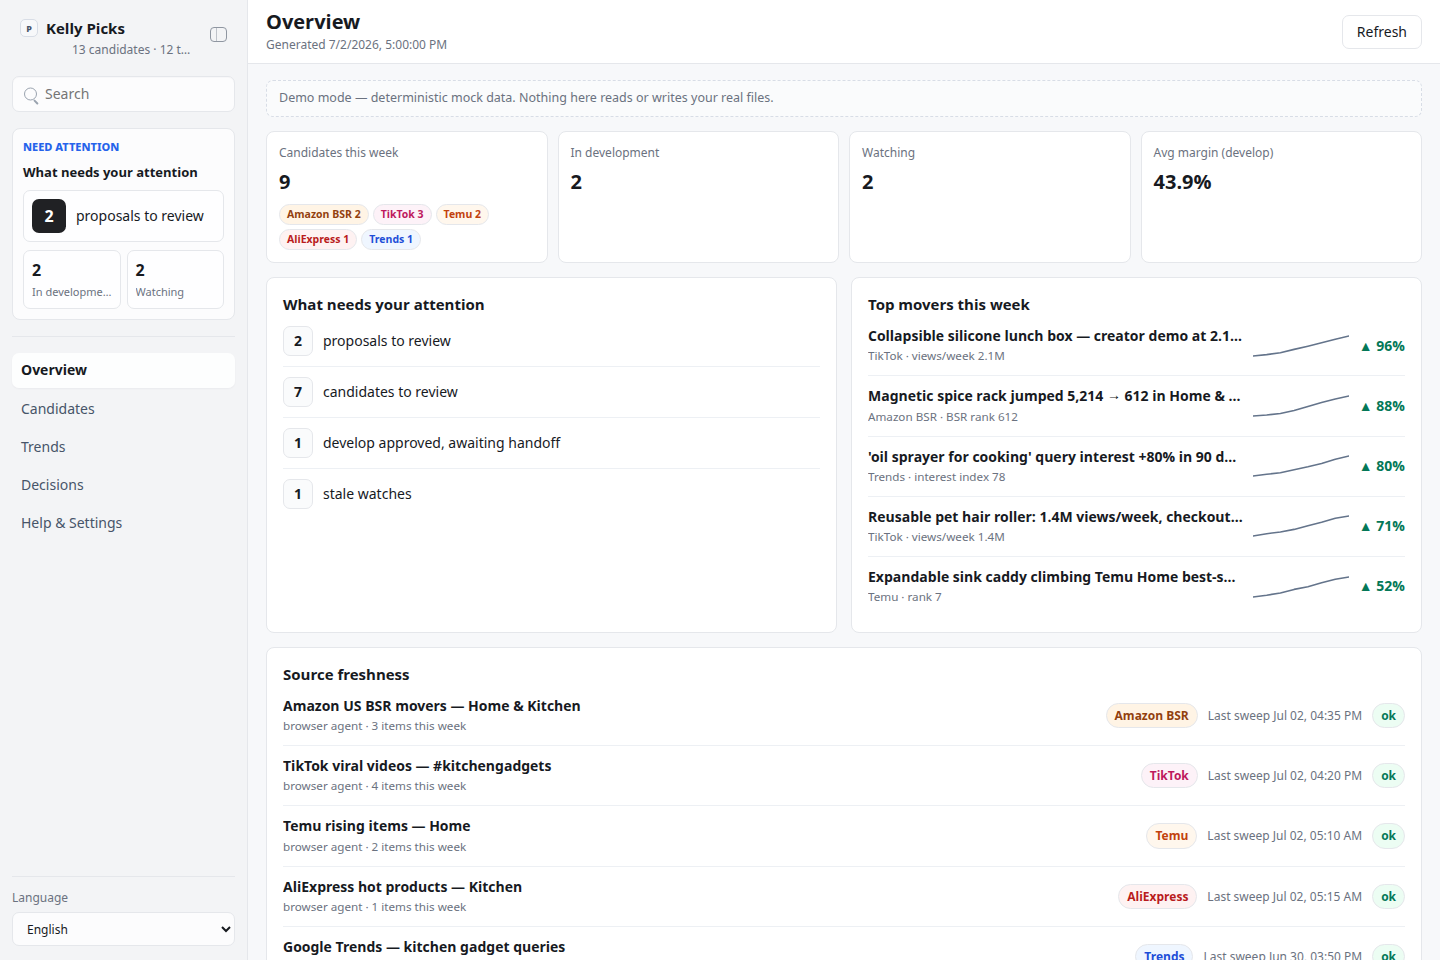Open main panel row 'proposals to review'
This screenshot has width=1440, height=960.
pos(551,341)
